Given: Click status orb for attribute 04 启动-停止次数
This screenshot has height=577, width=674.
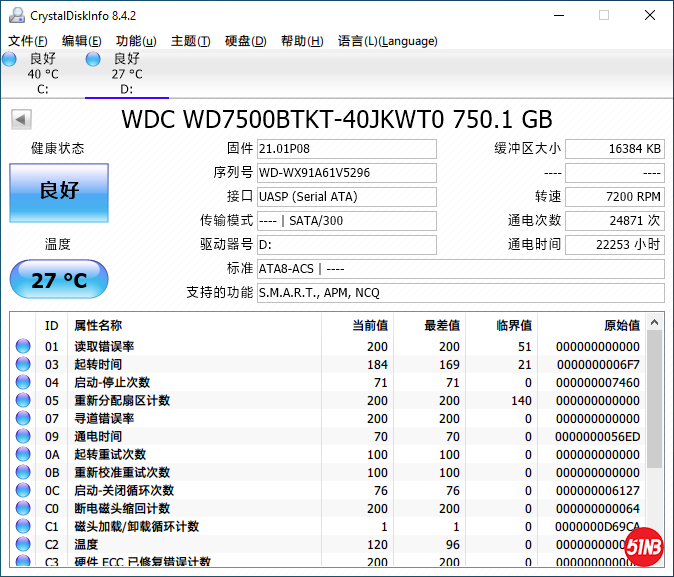Looking at the screenshot, I should click(23, 382).
